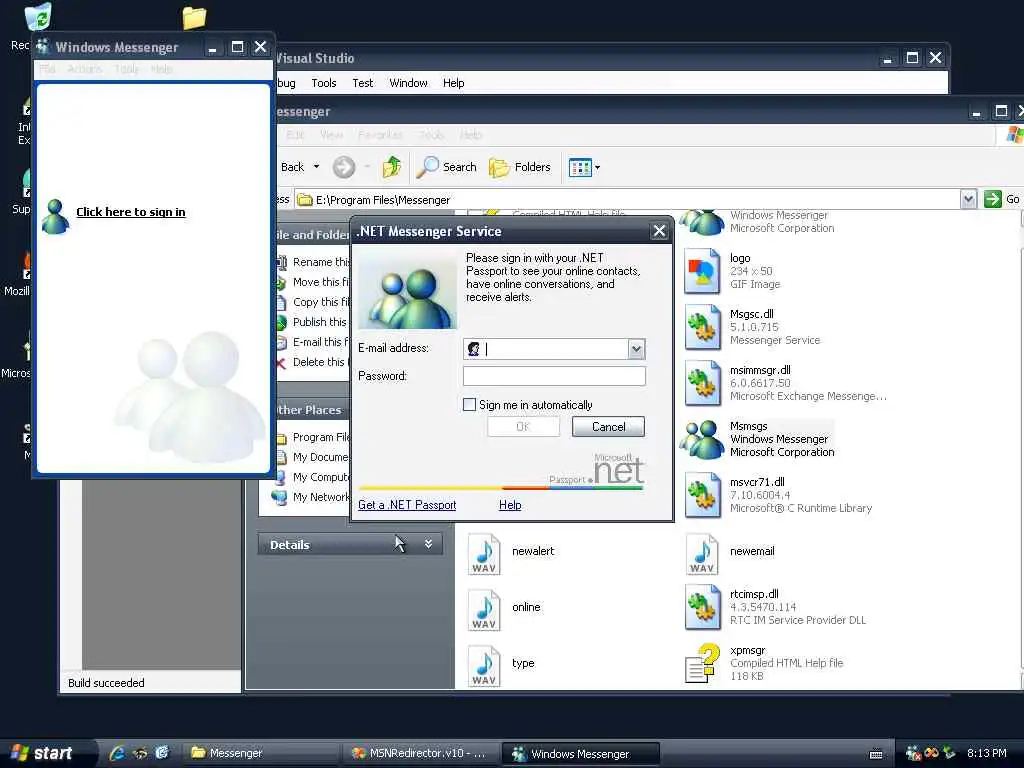Click the keyboard icon on the taskbar

tap(876, 754)
